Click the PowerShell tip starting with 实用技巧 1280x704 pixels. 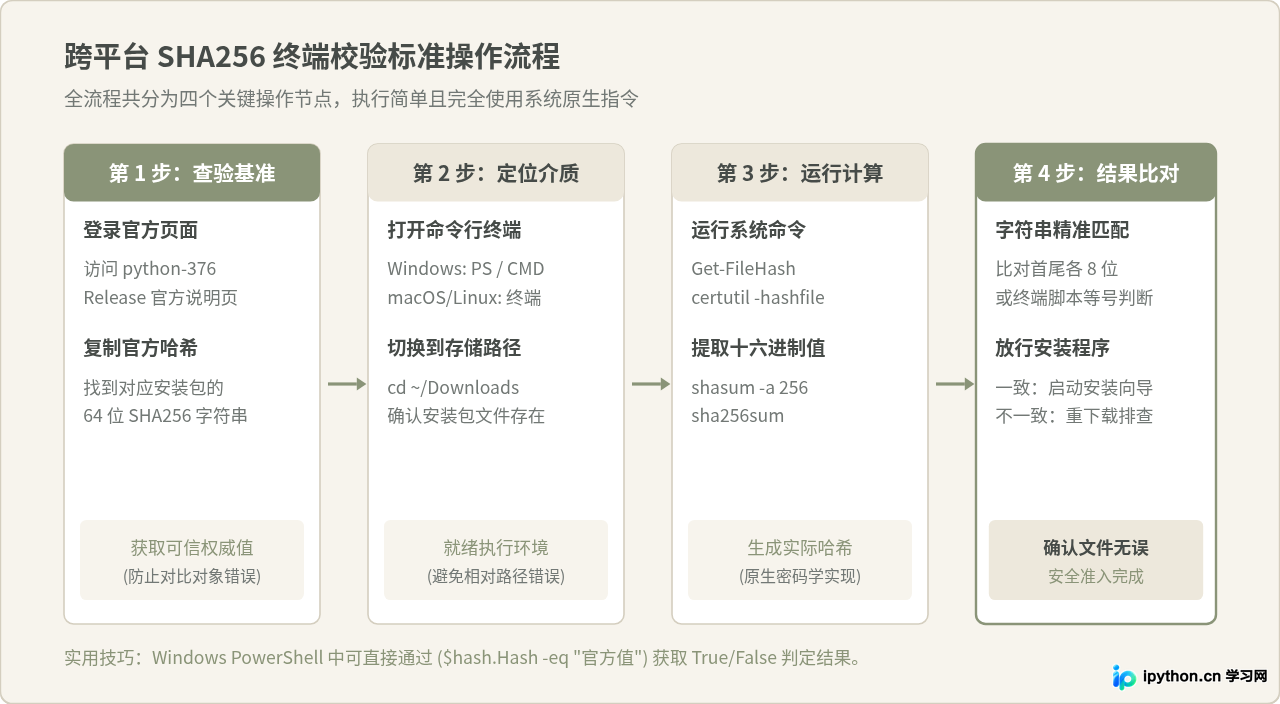463,658
